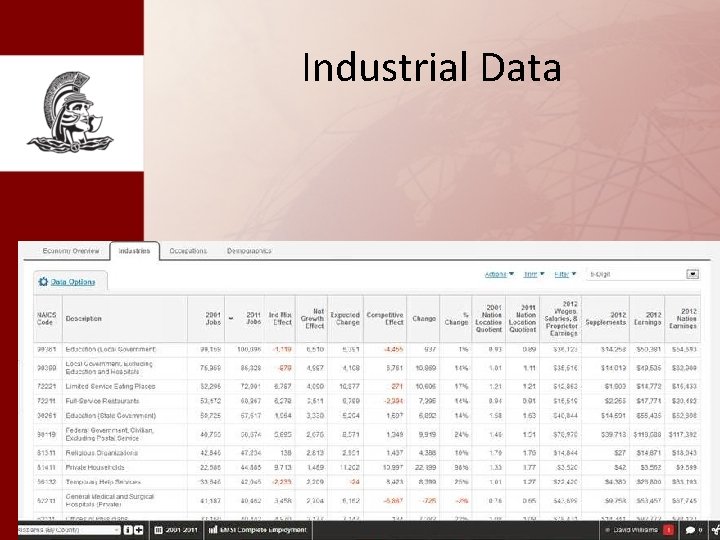720x540 pixels.
Task: Select the Private Households row
Action: point(367,467)
